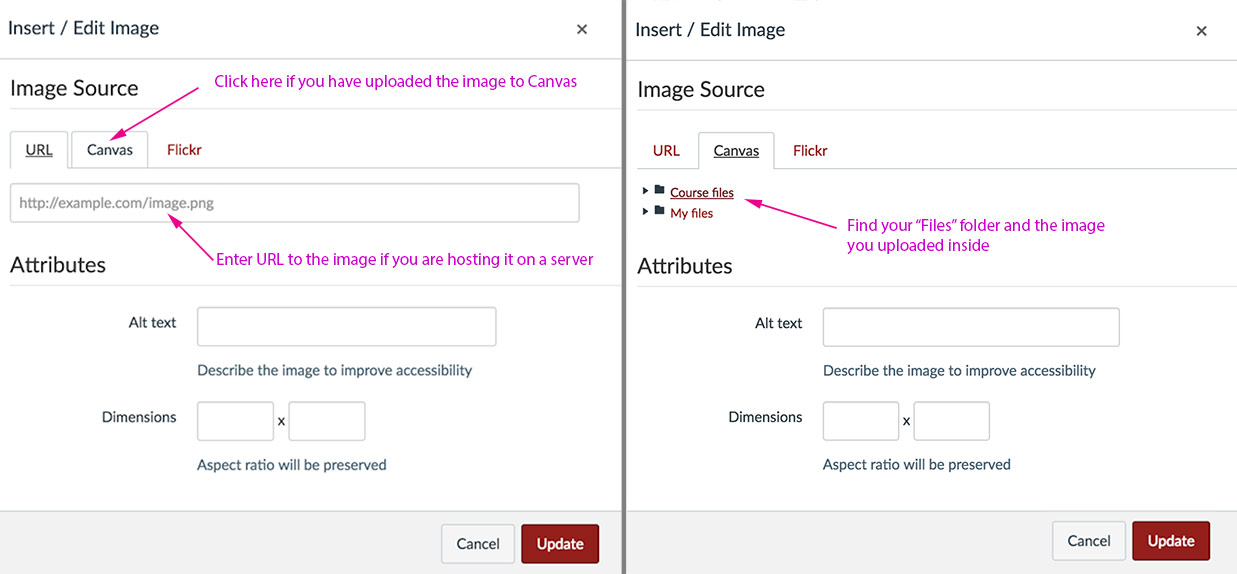
Task: Expand the My files tree arrow
Action: pyautogui.click(x=646, y=211)
